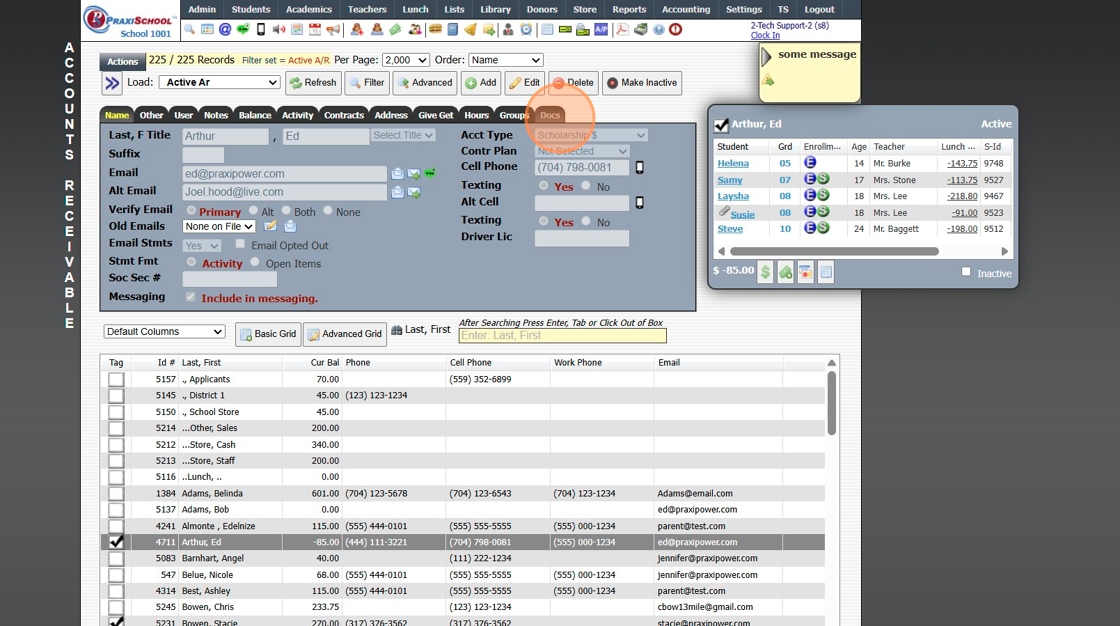Select the Open Items statement format radio
The image size is (1120, 626).
pos(255,263)
